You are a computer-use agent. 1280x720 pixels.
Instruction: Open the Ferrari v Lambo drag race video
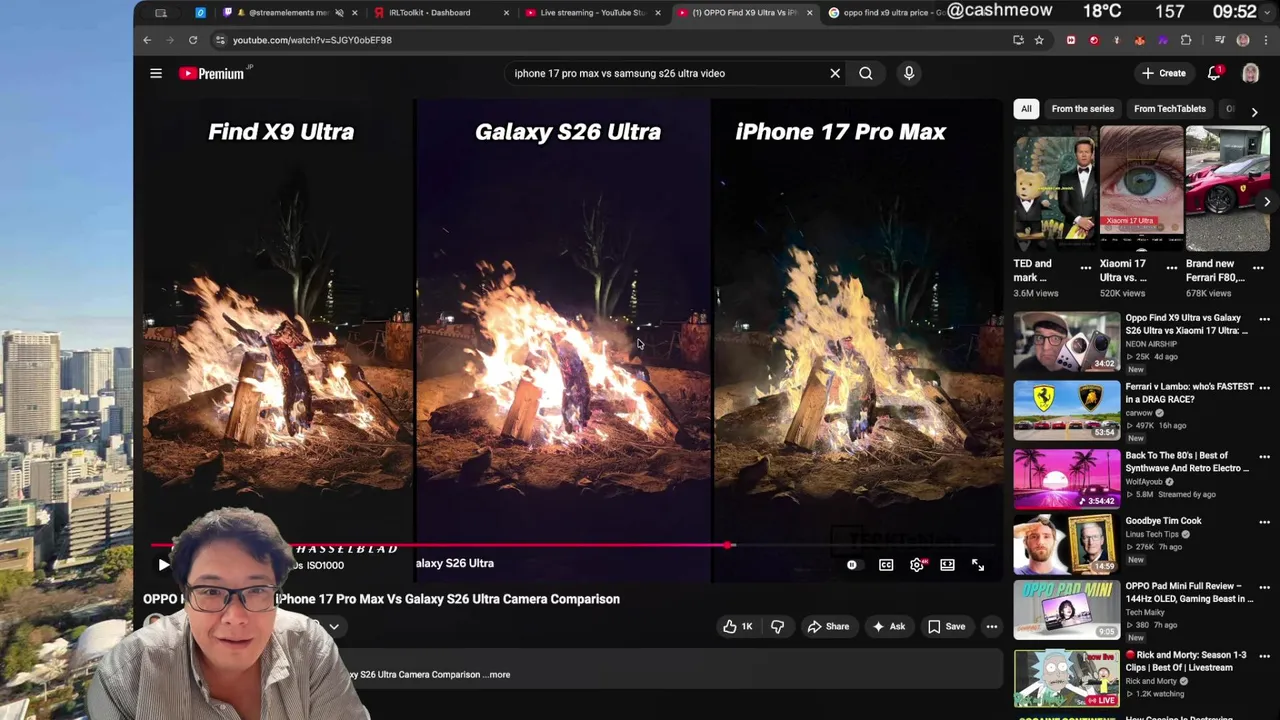tap(1067, 410)
